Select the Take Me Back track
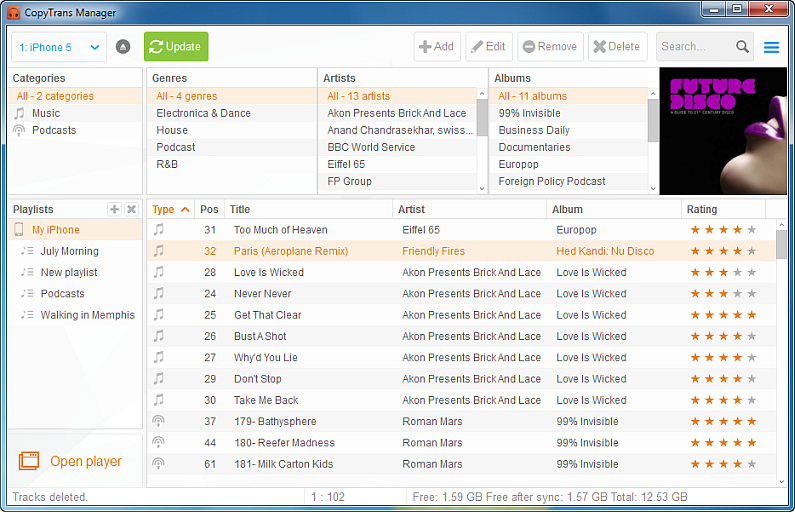 [x=461, y=400]
